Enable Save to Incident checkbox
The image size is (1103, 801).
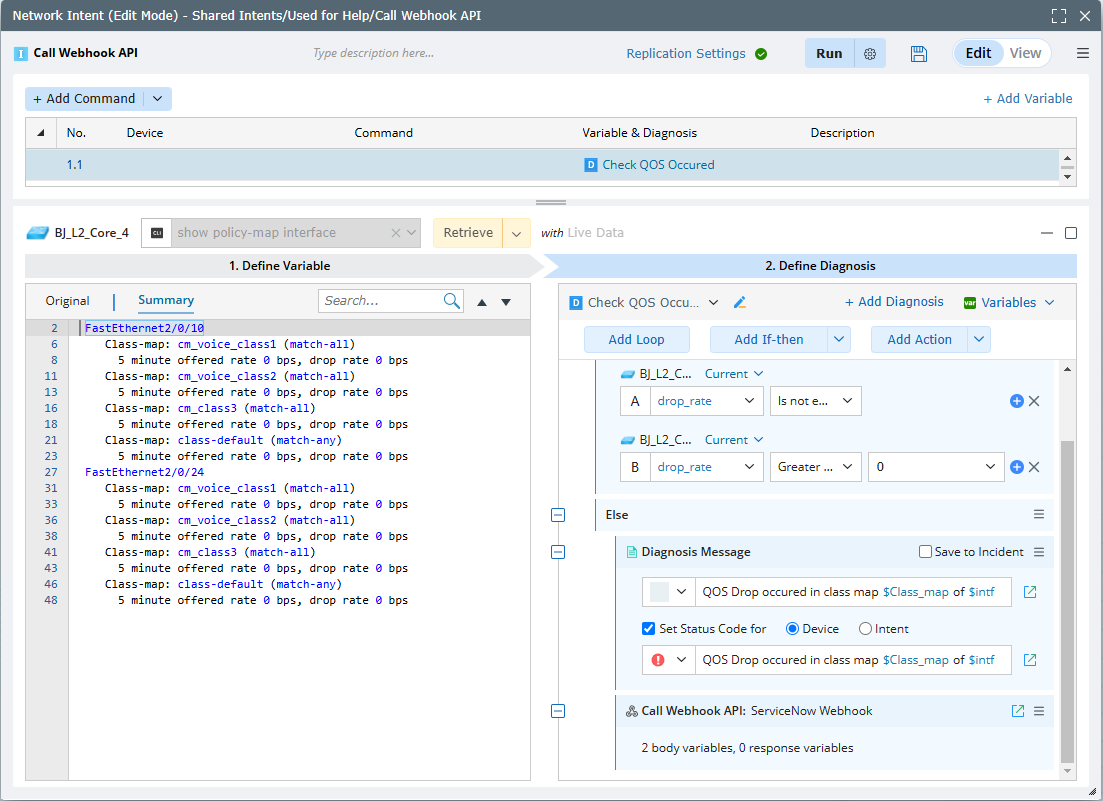[925, 552]
